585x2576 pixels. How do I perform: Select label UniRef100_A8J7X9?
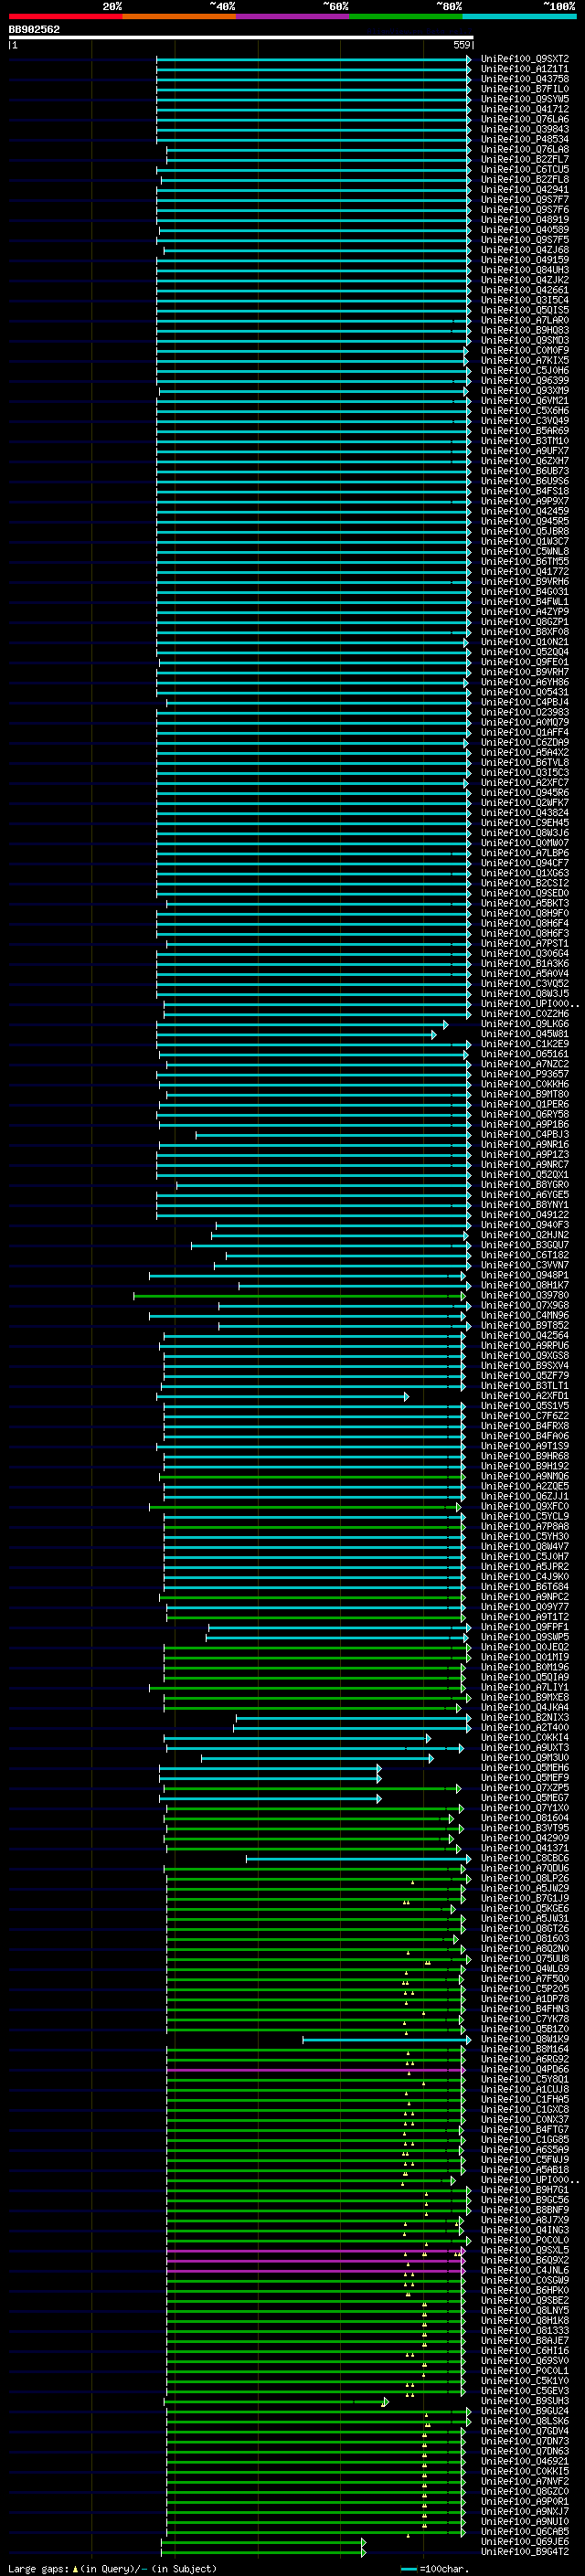pos(525,2221)
